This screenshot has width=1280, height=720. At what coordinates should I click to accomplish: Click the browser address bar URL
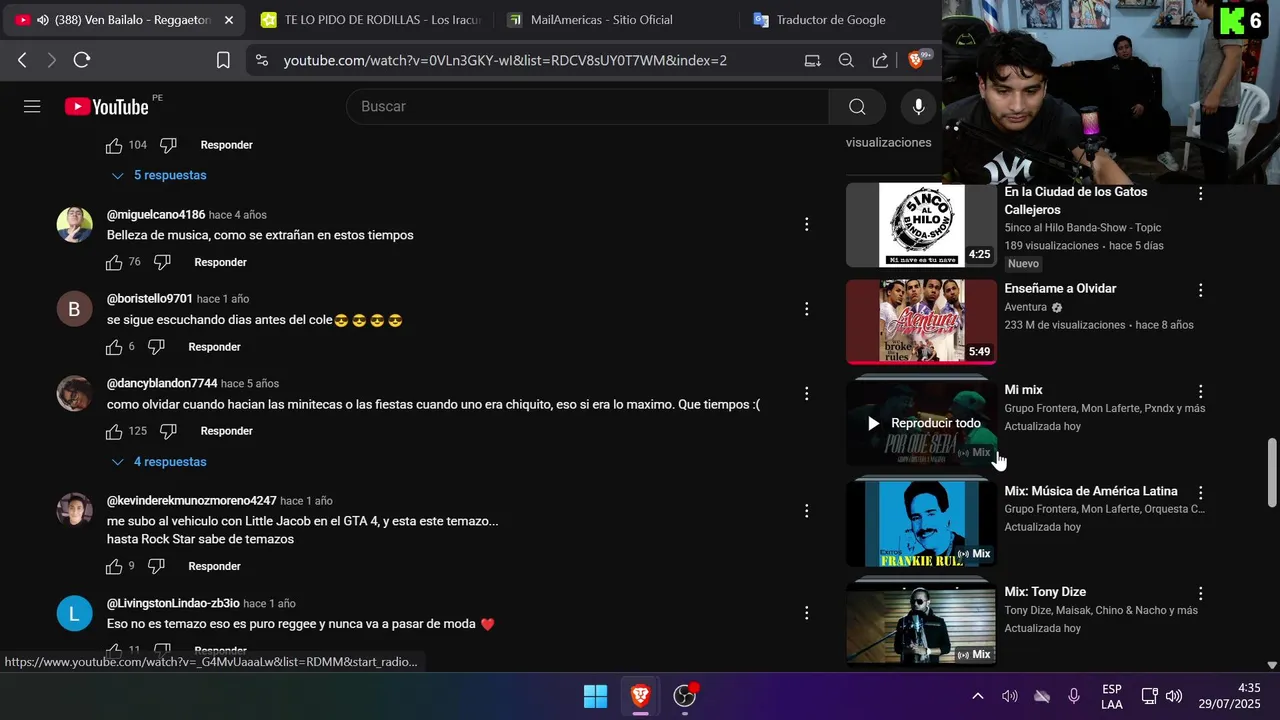tap(505, 60)
